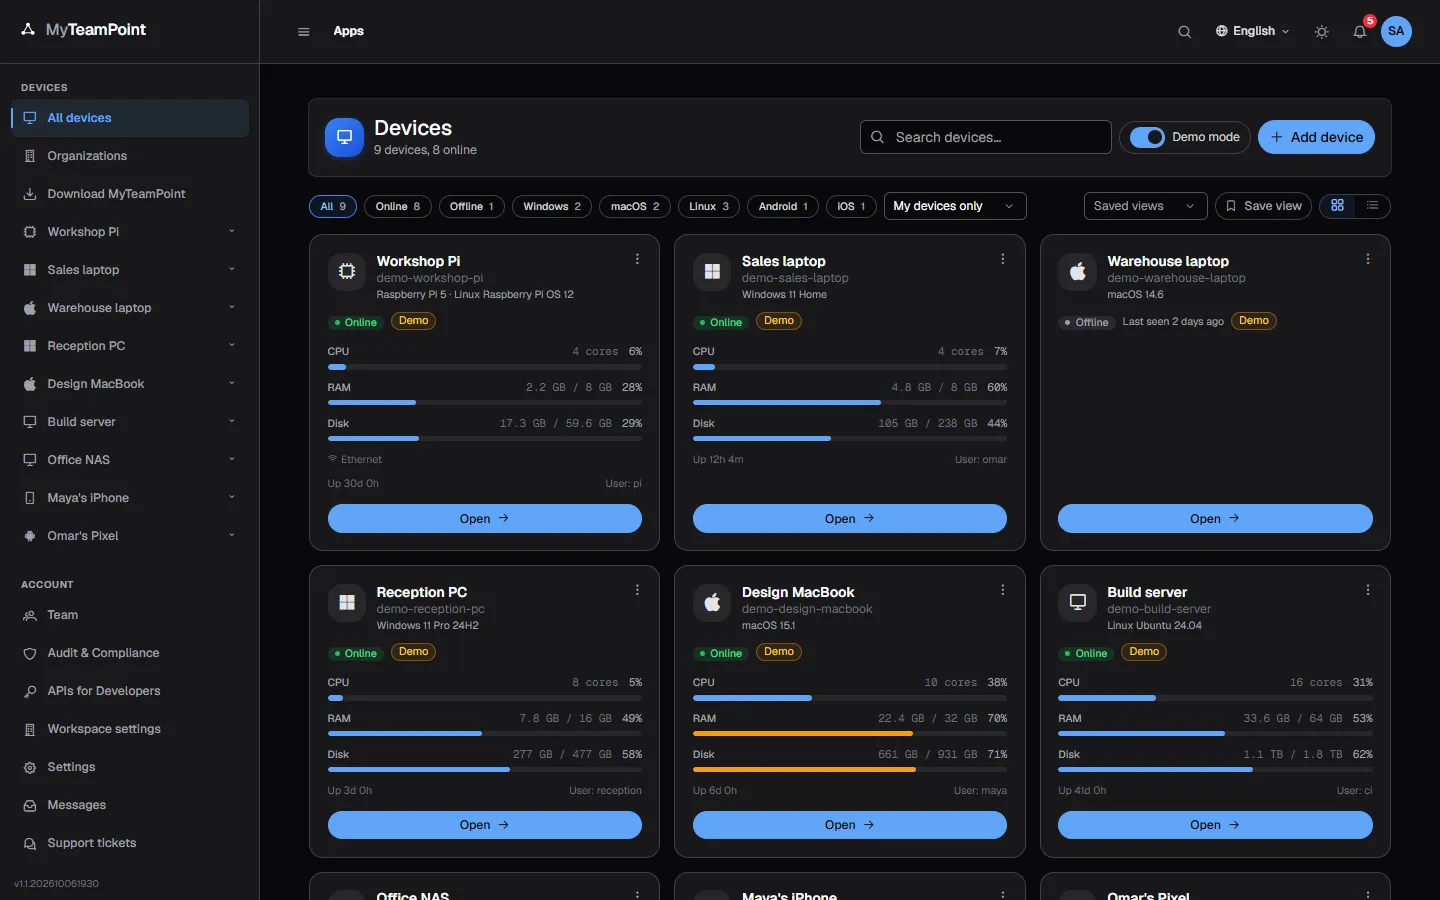Screen dimensions: 1440x900
Task: Click the Save view button
Action: point(1264,206)
